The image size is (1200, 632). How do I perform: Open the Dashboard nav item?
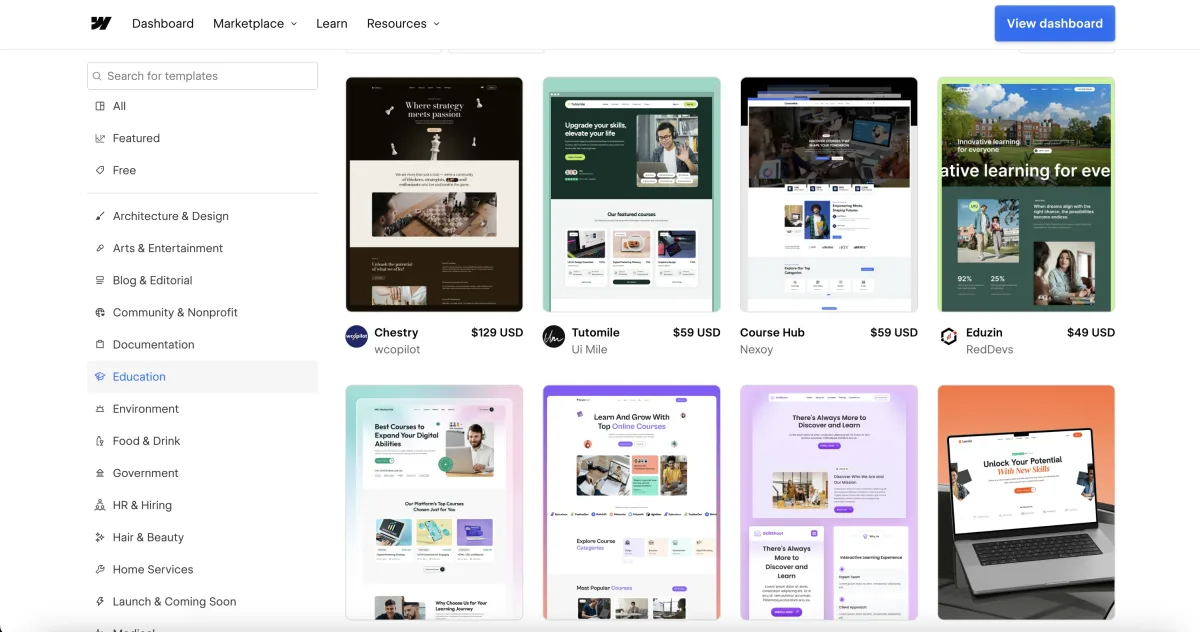click(163, 24)
